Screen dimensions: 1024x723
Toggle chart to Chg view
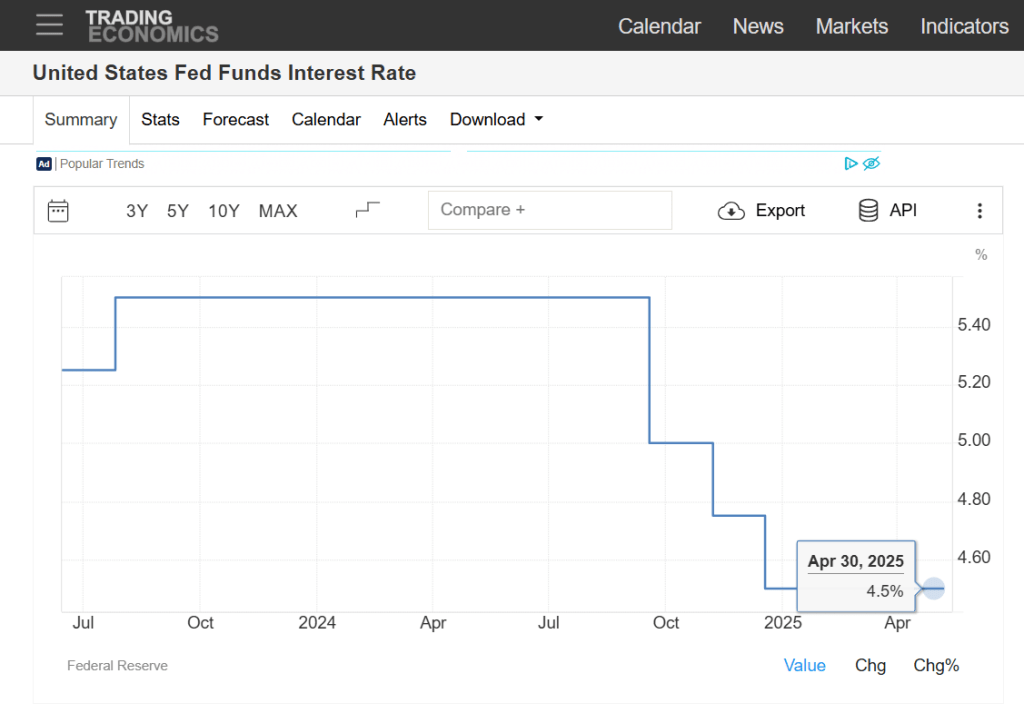pos(870,665)
